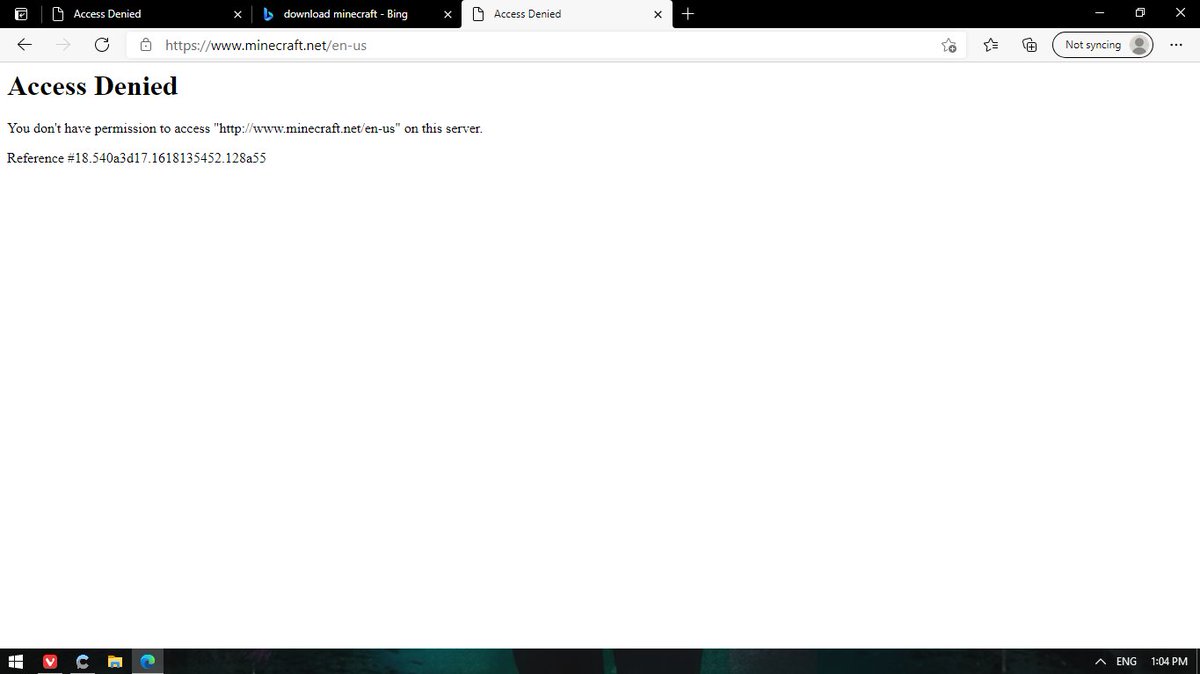Open the Favorites list
Screen dimensions: 1200x674
point(990,45)
